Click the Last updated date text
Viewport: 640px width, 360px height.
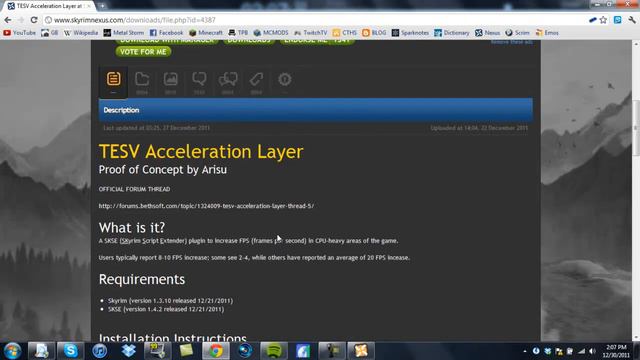156,128
